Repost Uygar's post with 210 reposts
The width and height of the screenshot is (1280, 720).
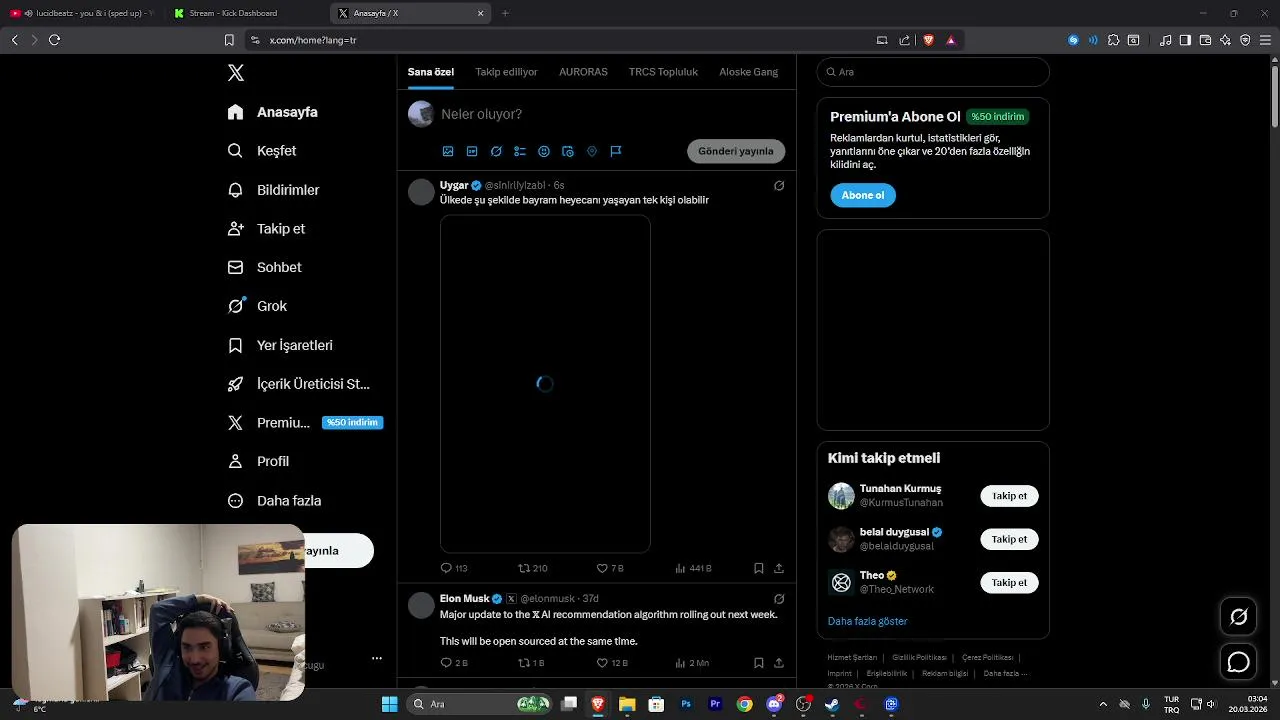coord(532,568)
